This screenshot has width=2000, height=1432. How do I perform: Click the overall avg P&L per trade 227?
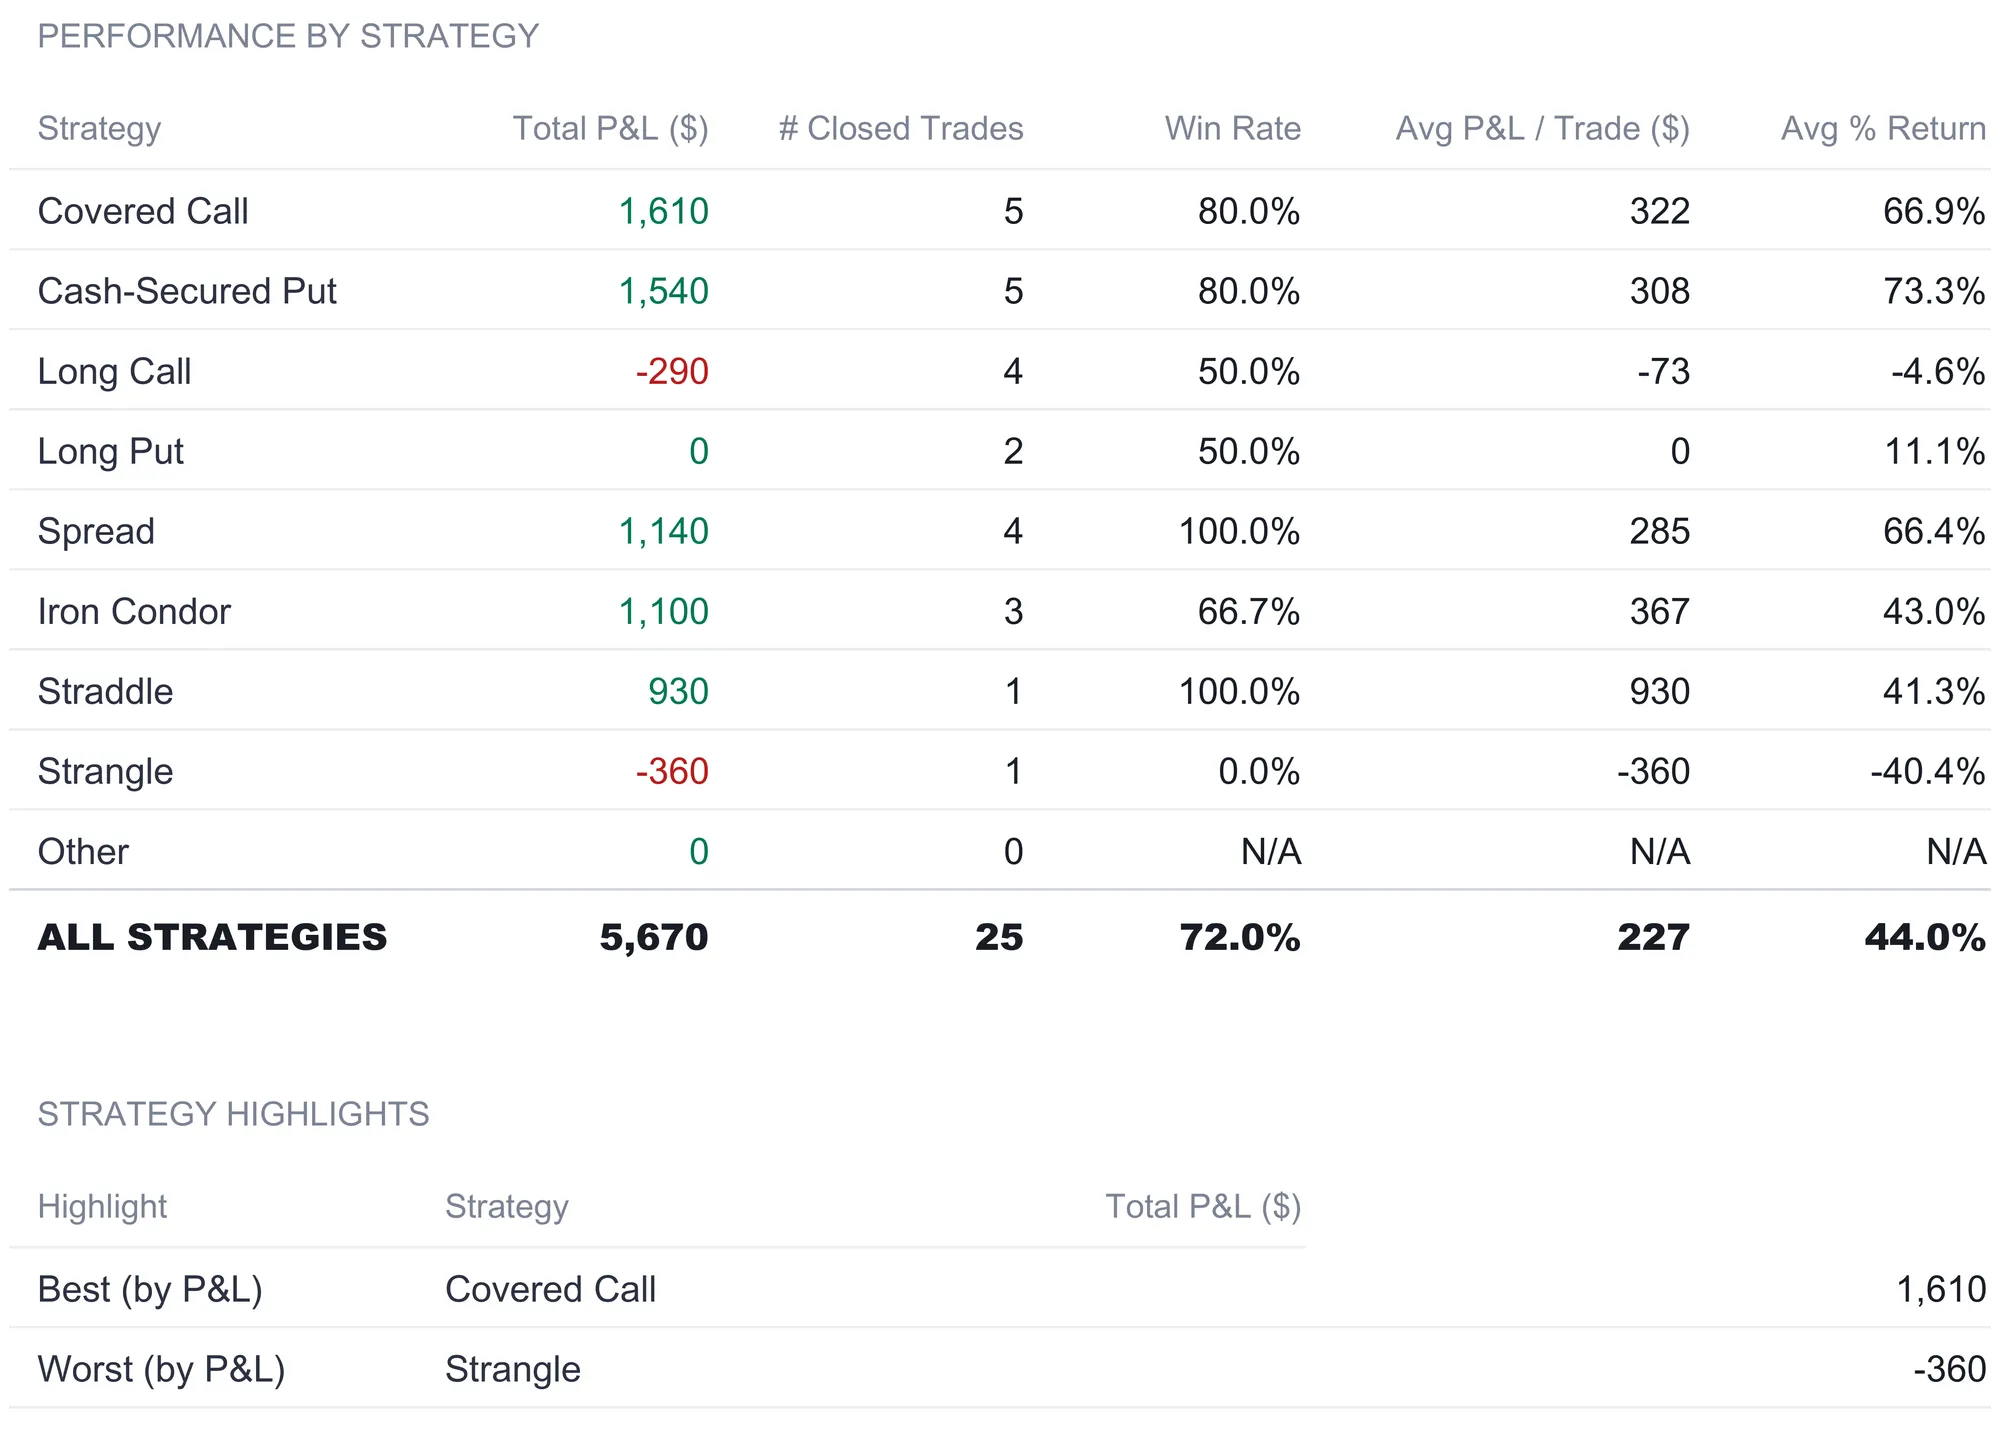click(x=1653, y=937)
